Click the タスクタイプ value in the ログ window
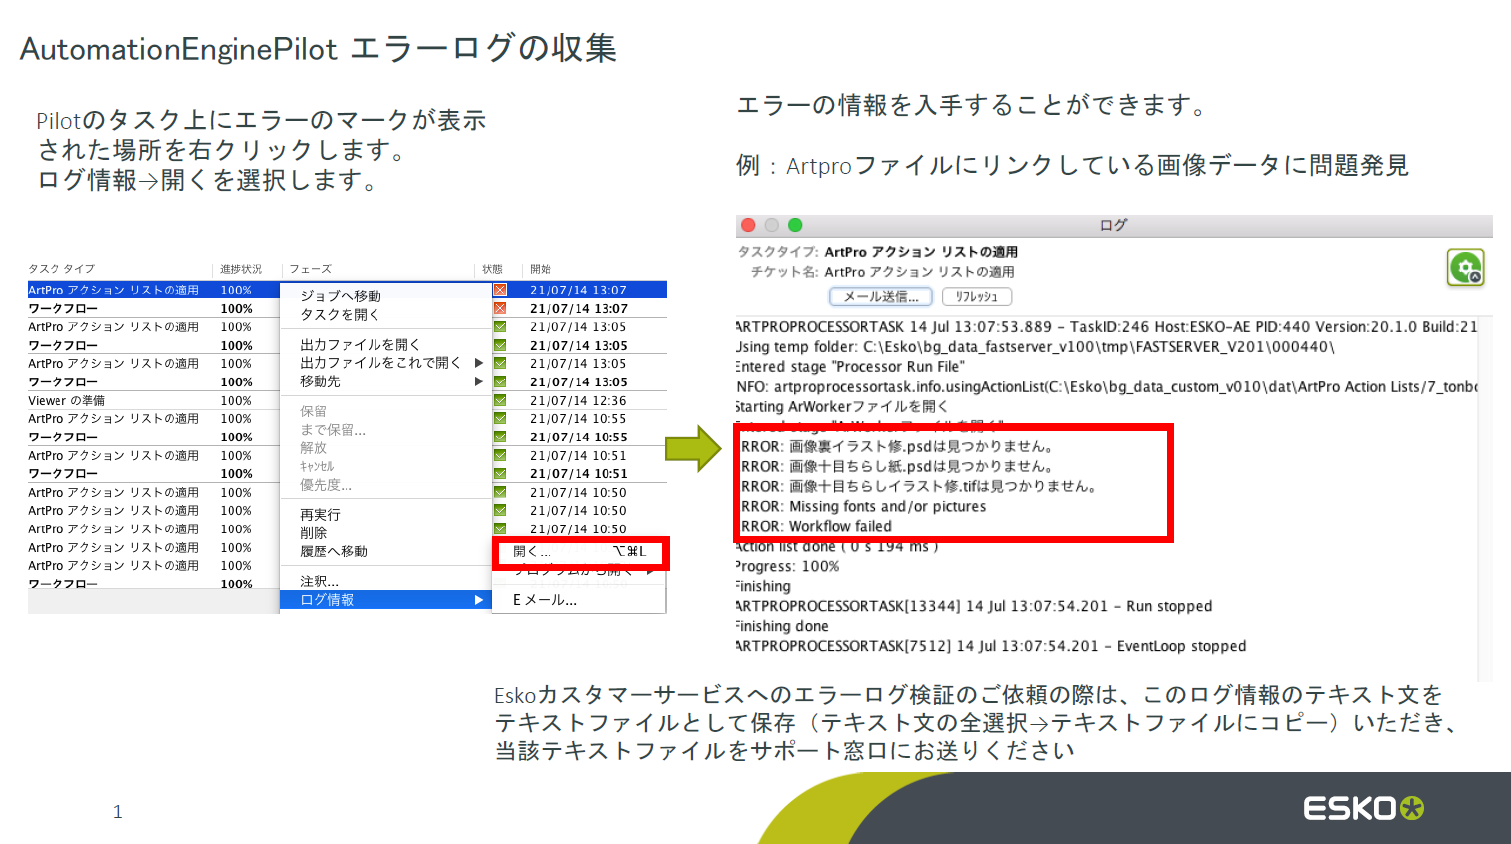Image resolution: width=1511 pixels, height=844 pixels. [x=921, y=252]
